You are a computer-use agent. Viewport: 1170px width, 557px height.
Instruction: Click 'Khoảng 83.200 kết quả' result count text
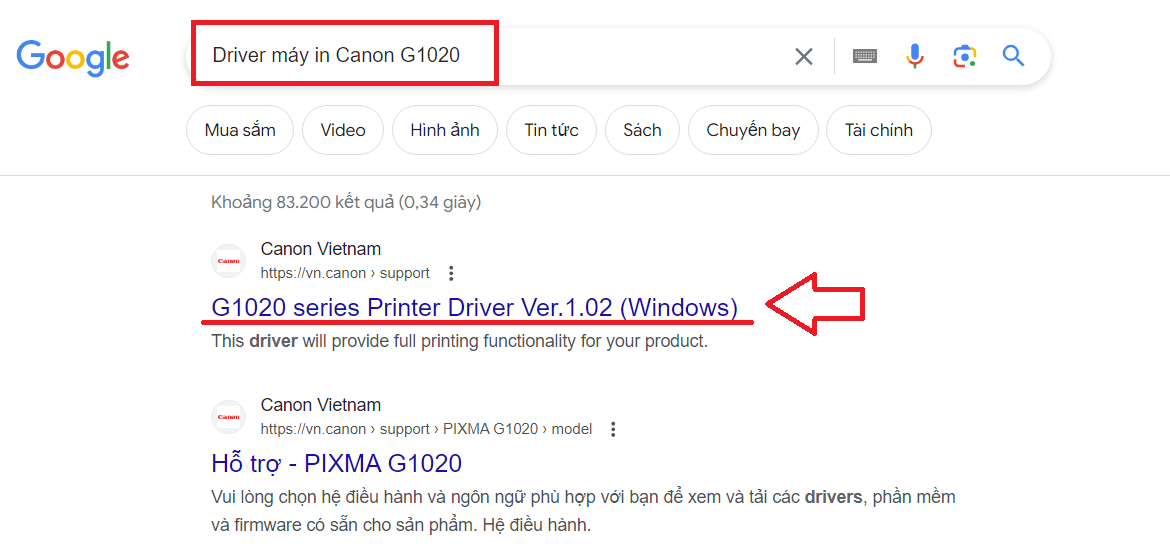click(346, 202)
